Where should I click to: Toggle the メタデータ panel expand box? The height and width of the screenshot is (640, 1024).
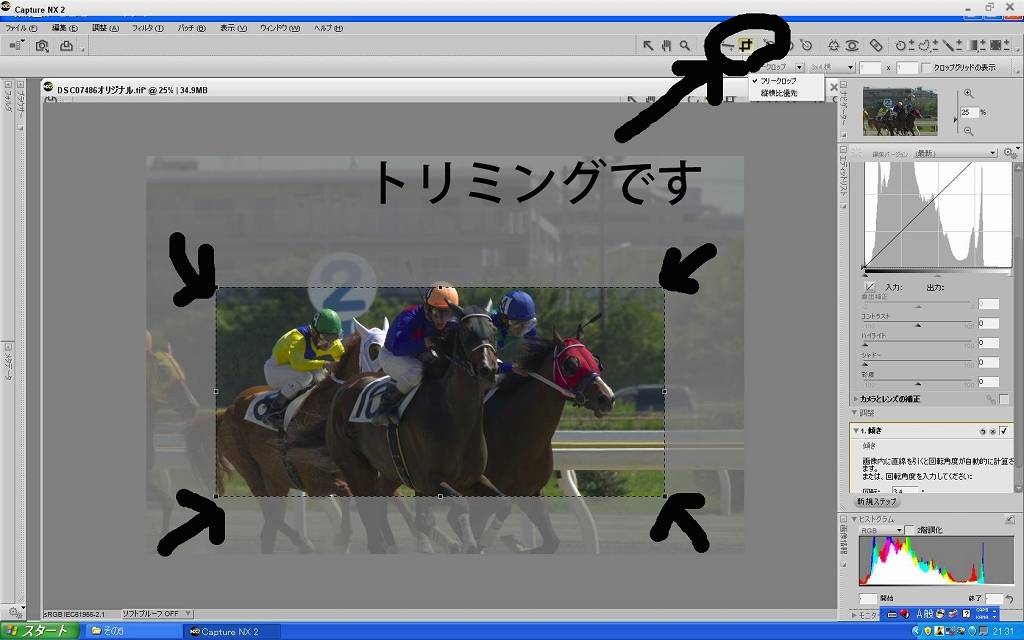[x=8, y=347]
